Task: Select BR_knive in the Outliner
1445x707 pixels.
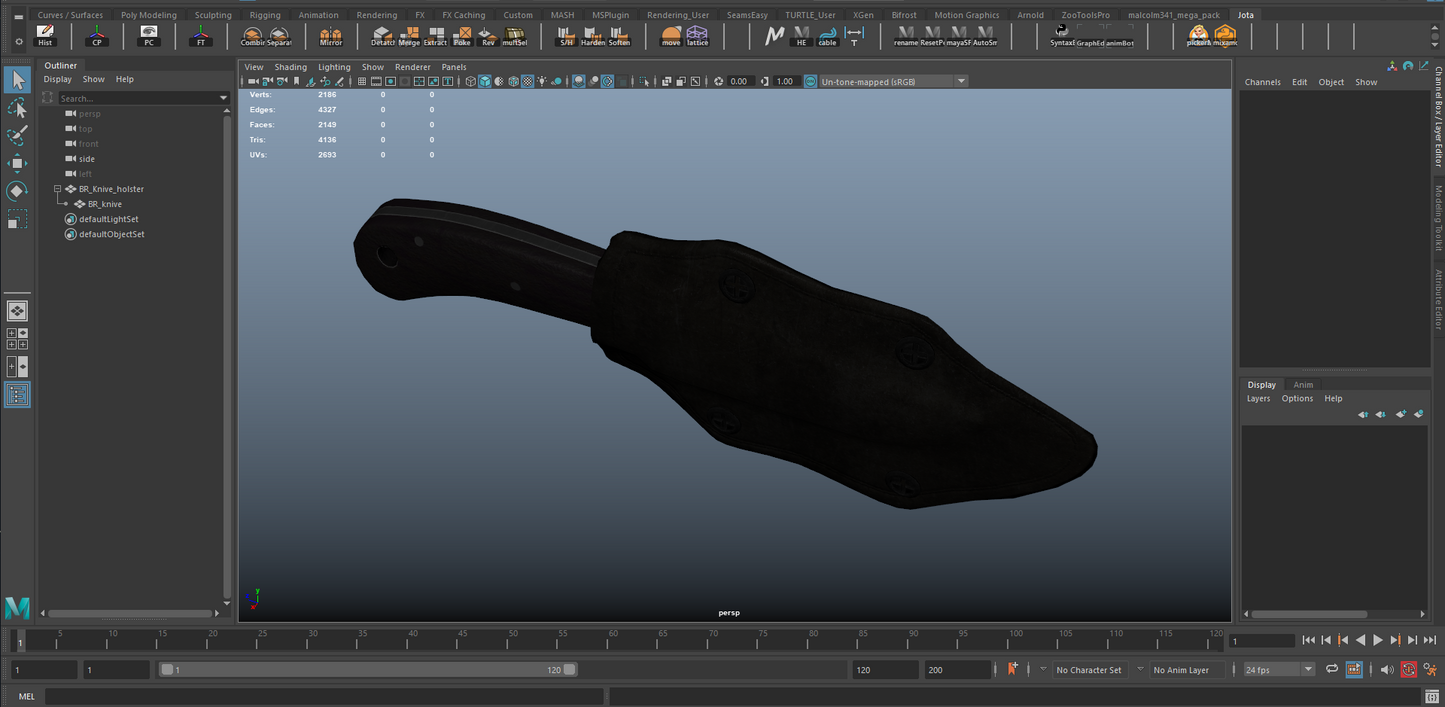Action: [x=104, y=204]
